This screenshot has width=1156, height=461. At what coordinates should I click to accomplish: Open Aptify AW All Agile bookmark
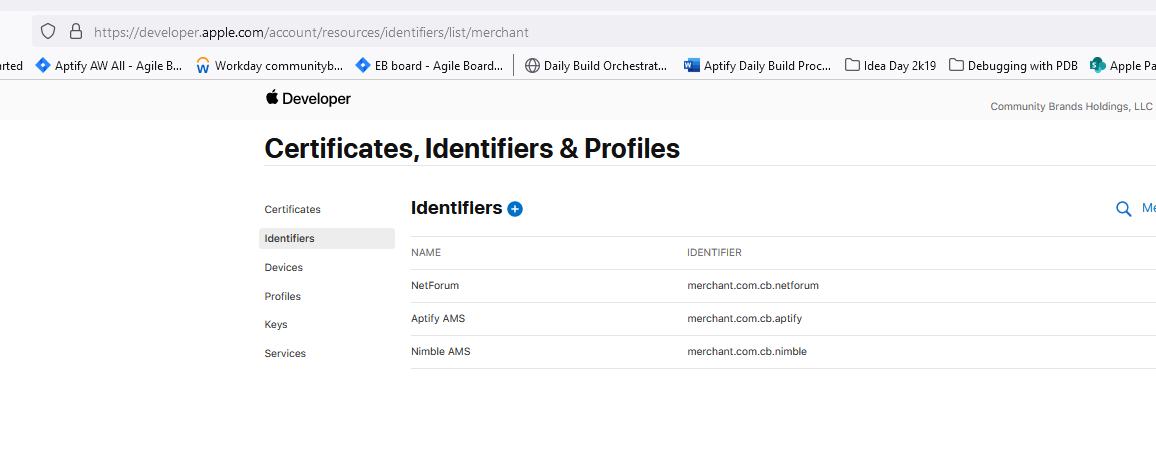109,66
